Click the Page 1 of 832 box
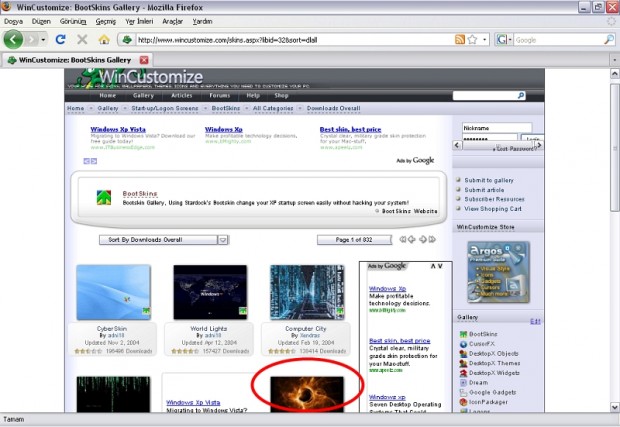620x427 pixels. (x=354, y=240)
